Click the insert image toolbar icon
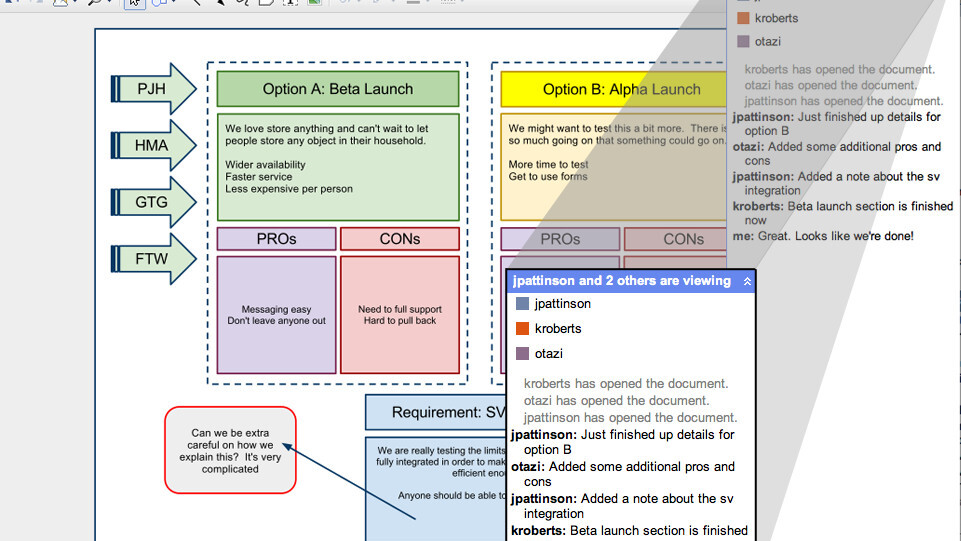This screenshot has height=541, width=961. (314, 3)
